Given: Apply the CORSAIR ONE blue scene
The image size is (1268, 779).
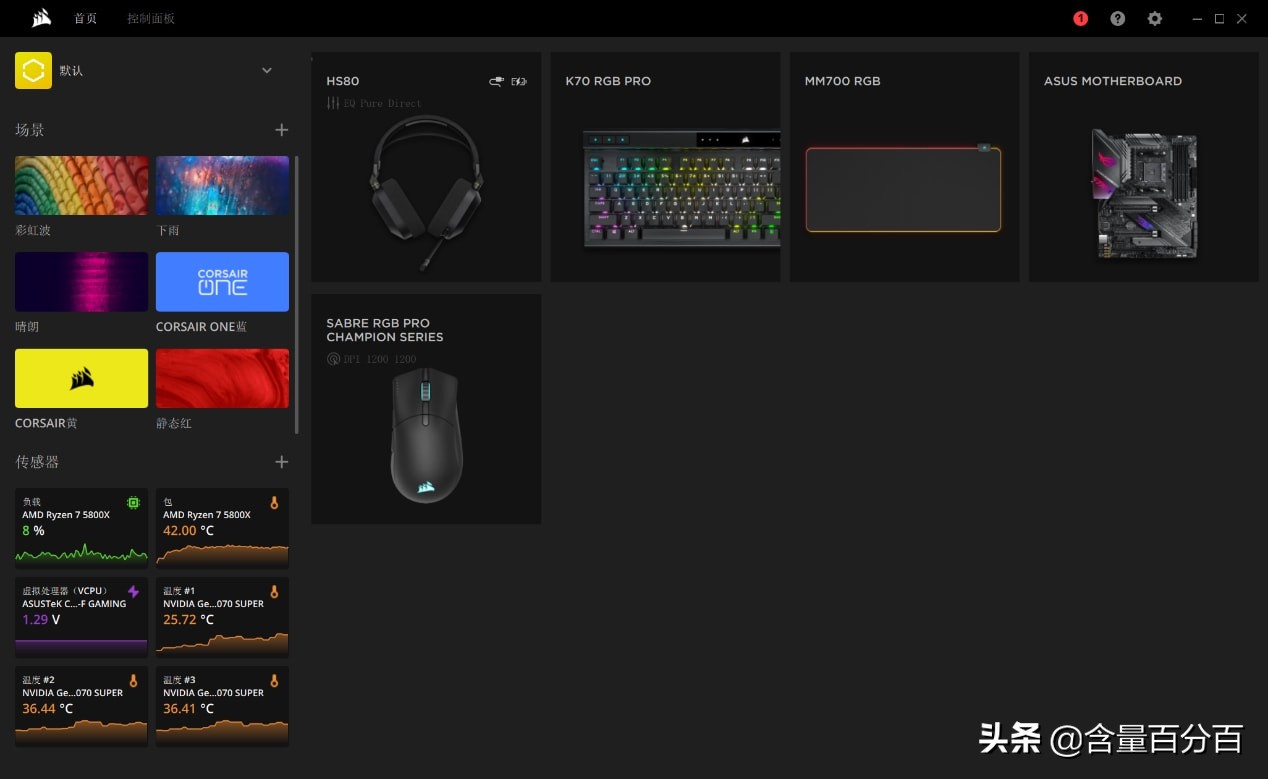Looking at the screenshot, I should [222, 282].
